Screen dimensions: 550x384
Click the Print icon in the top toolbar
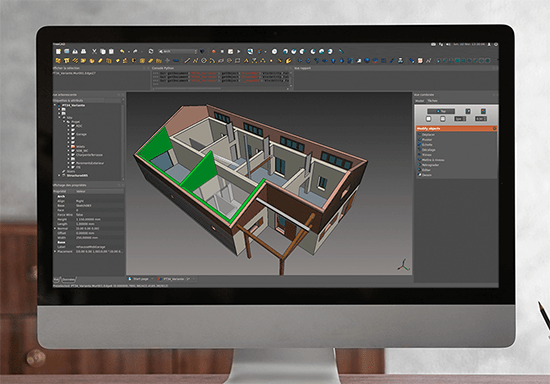83,52
